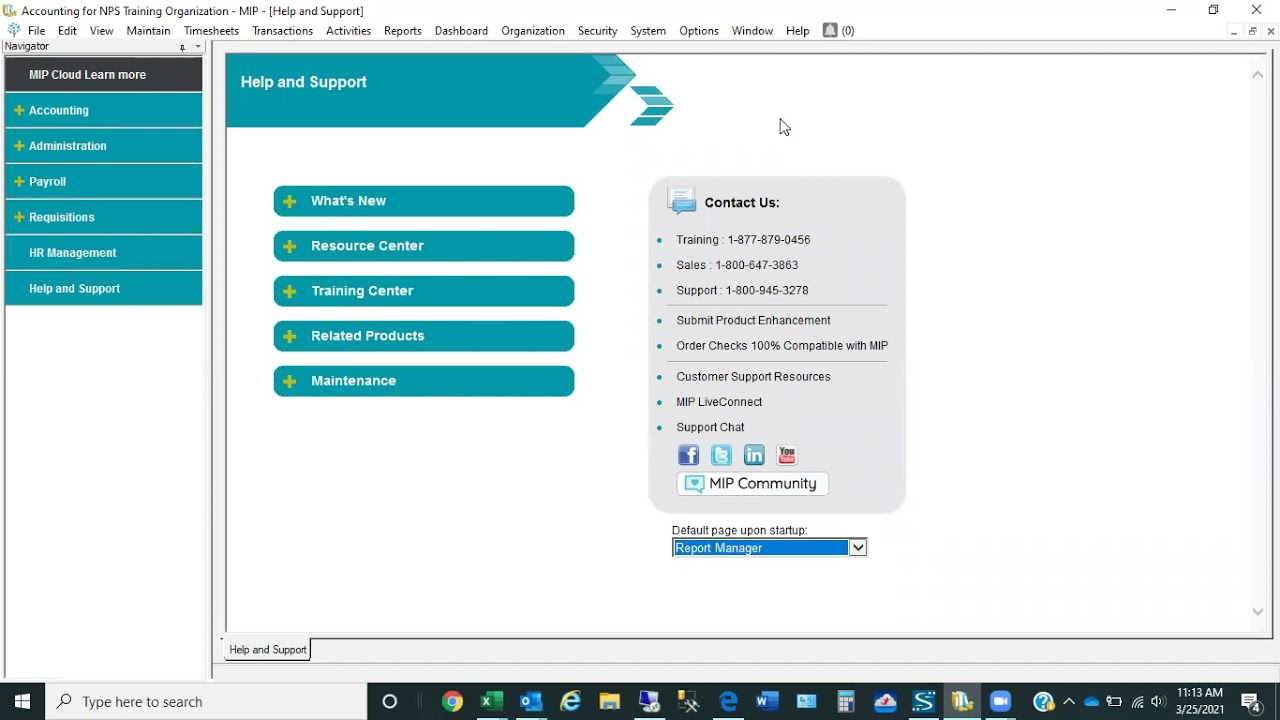1280x720 pixels.
Task: Open the Options menu
Action: click(699, 31)
